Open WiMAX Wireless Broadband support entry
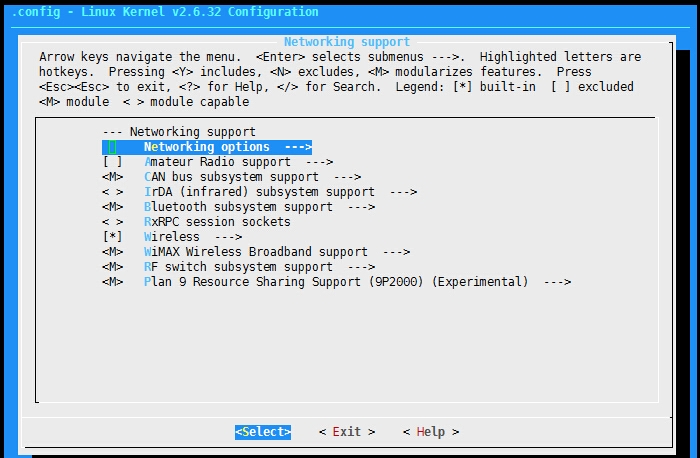700x458 pixels. tap(256, 252)
